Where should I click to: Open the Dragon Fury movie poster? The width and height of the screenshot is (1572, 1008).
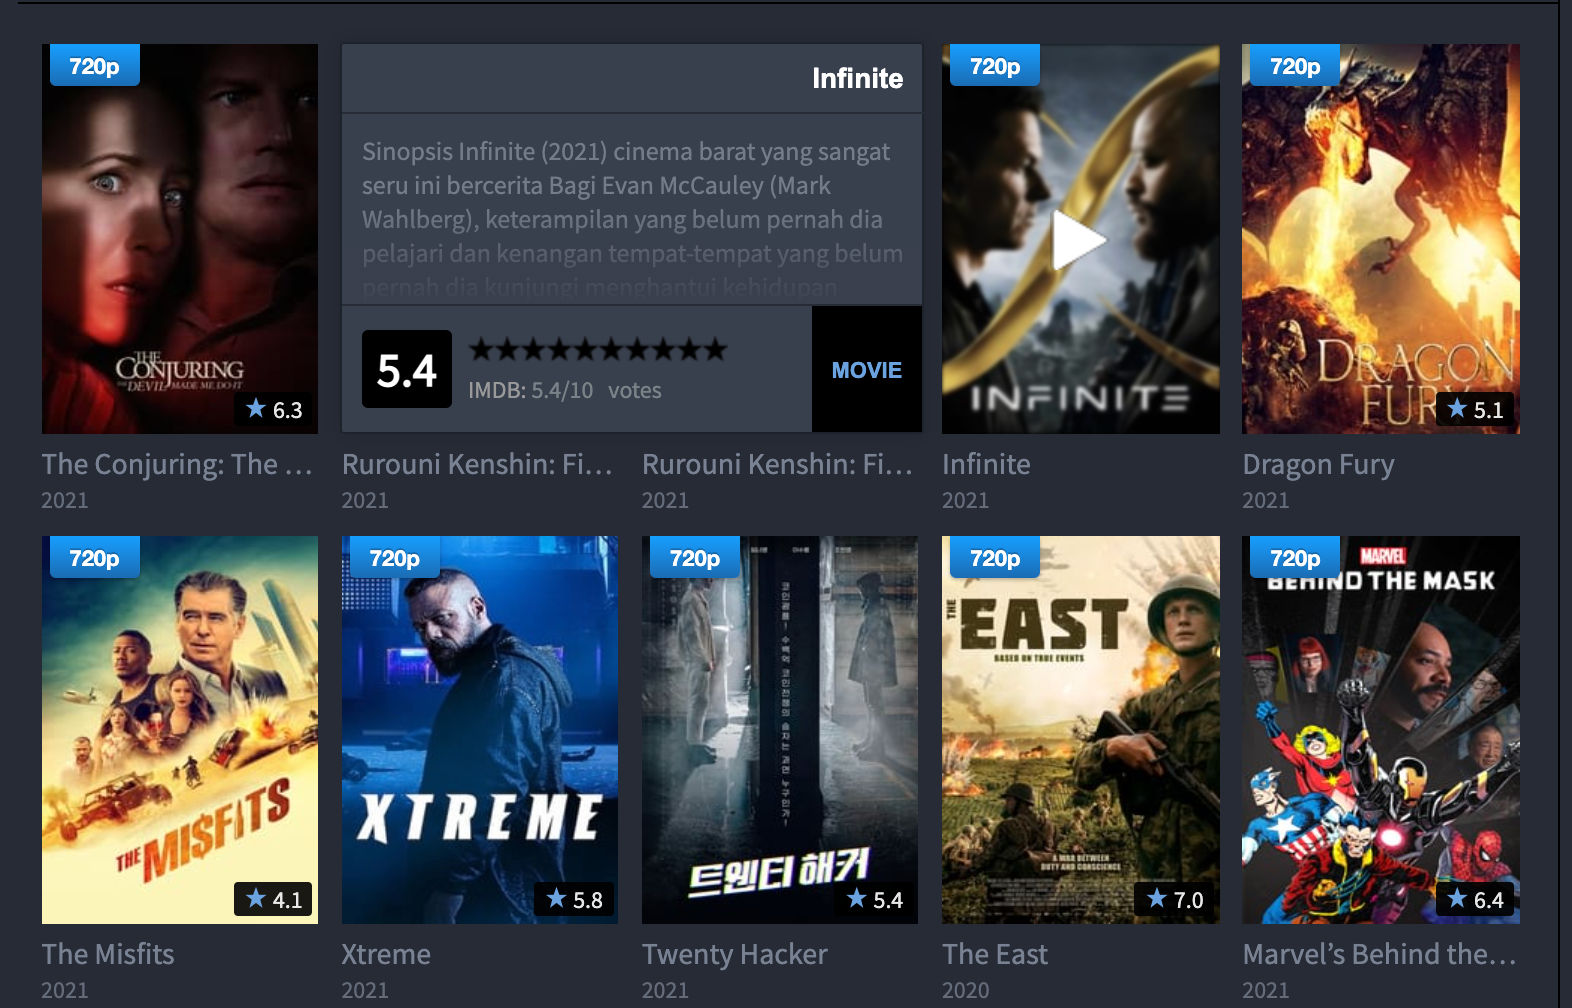tap(1381, 239)
